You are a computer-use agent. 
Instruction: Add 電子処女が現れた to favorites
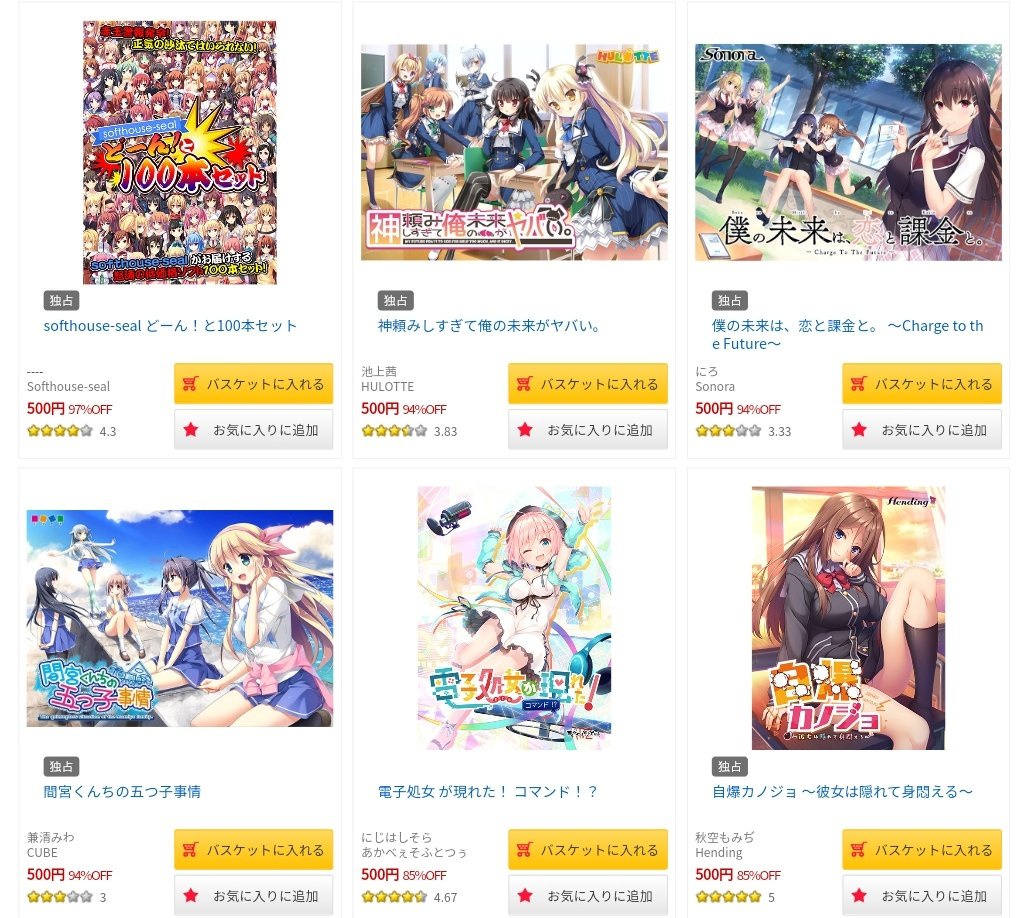tap(587, 896)
